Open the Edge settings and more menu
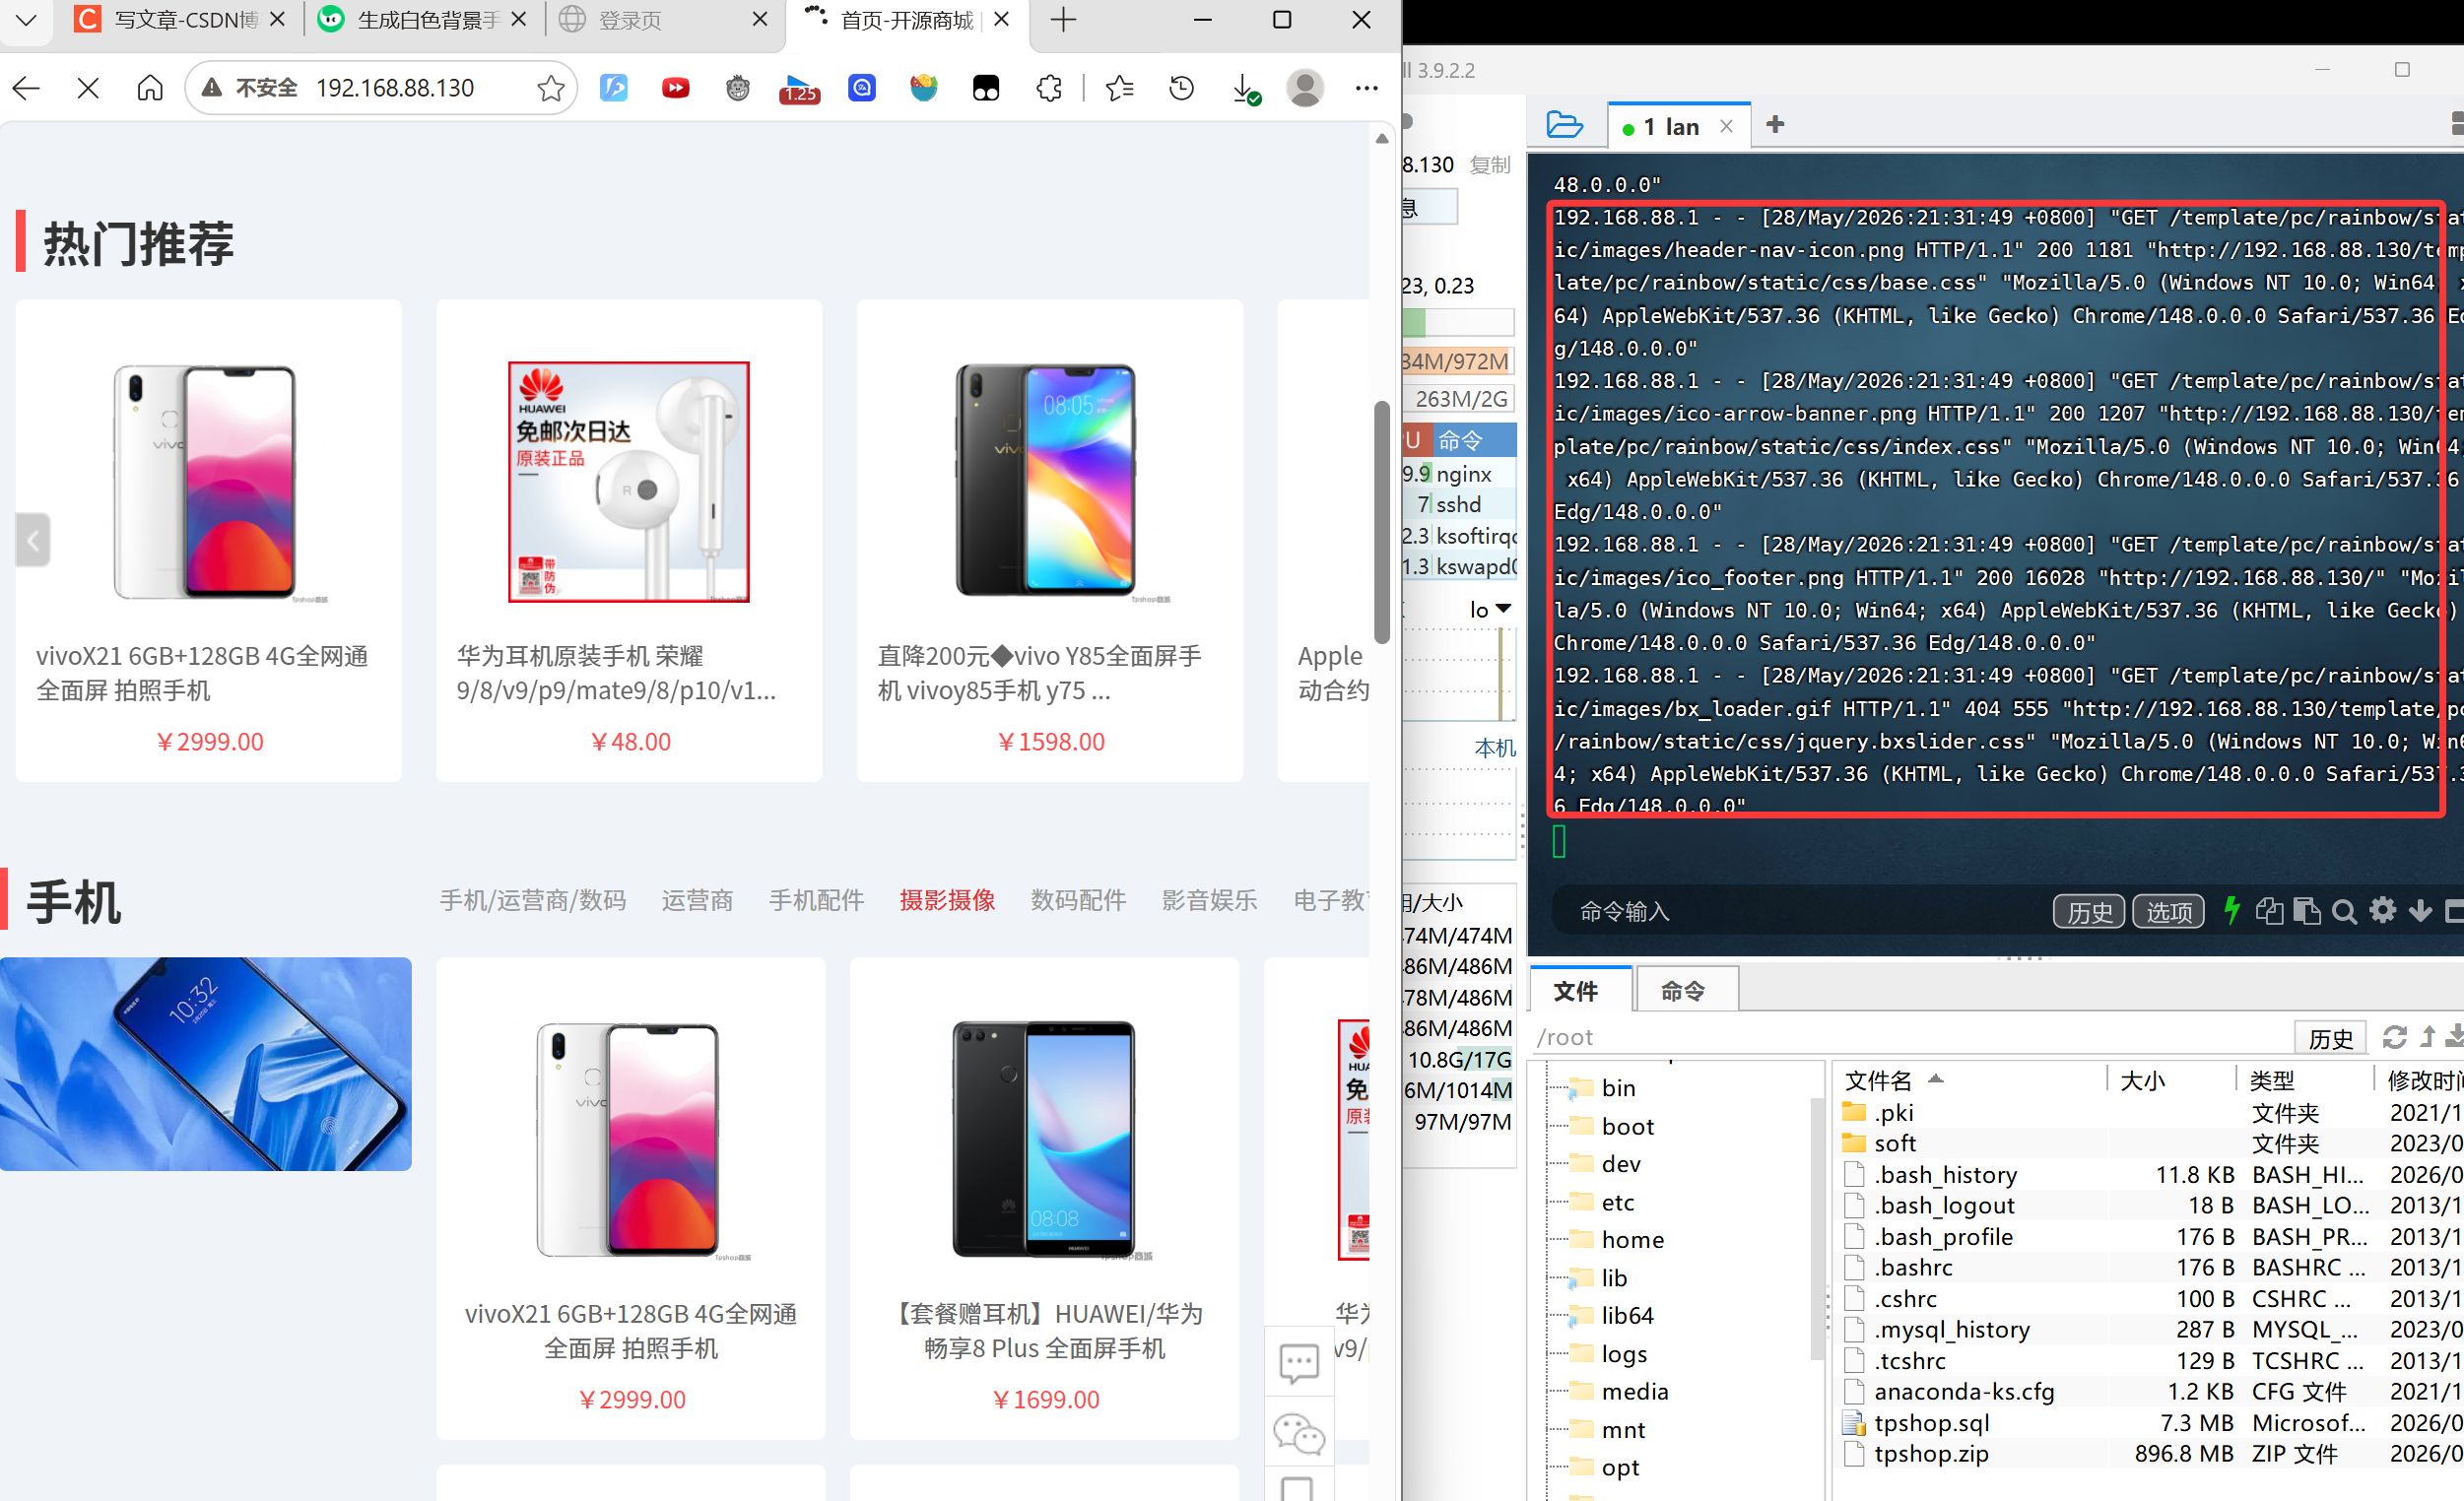 point(1366,89)
